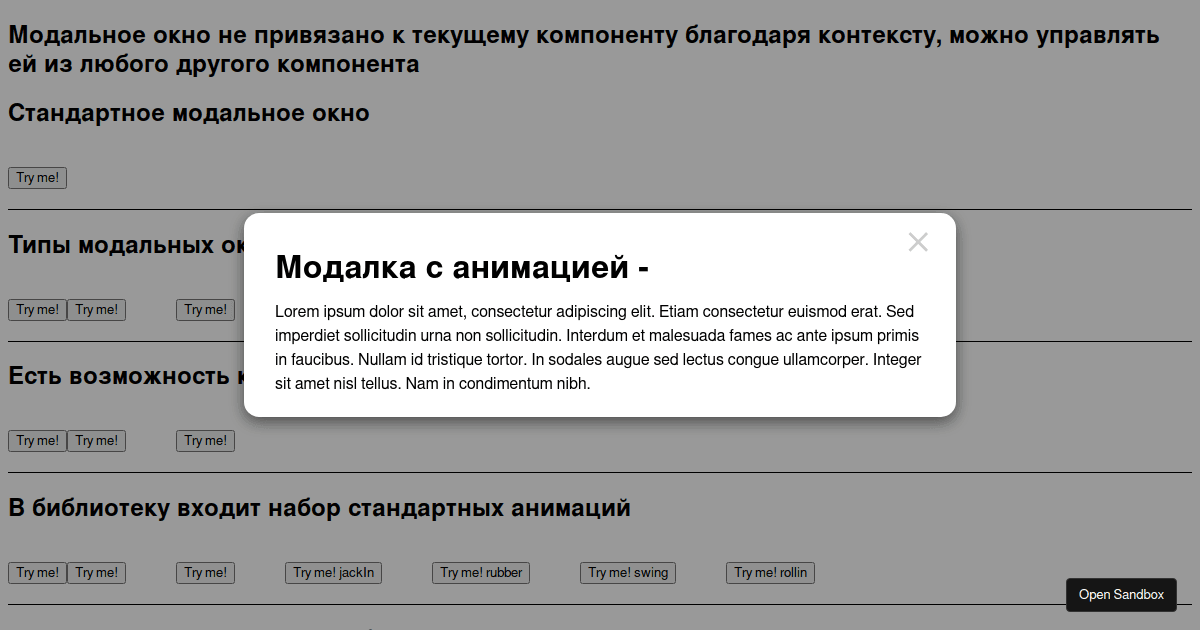
Task: Click partially hidden heading Типы модальных
Action: tap(126, 245)
